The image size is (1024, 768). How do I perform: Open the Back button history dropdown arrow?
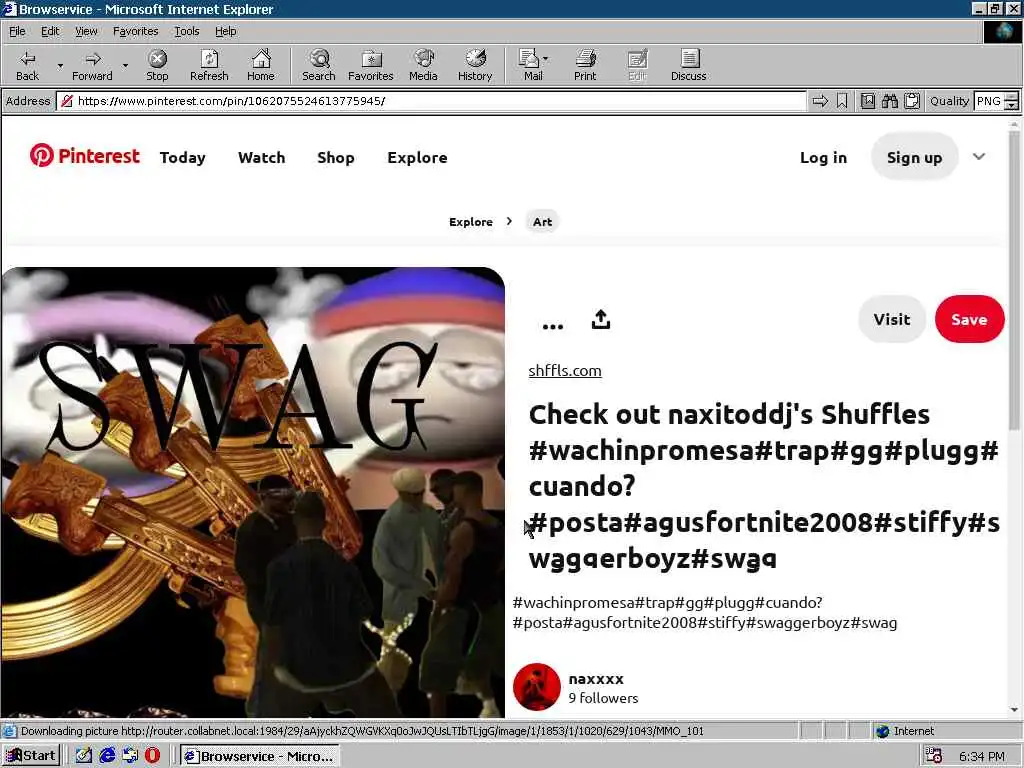(60, 66)
